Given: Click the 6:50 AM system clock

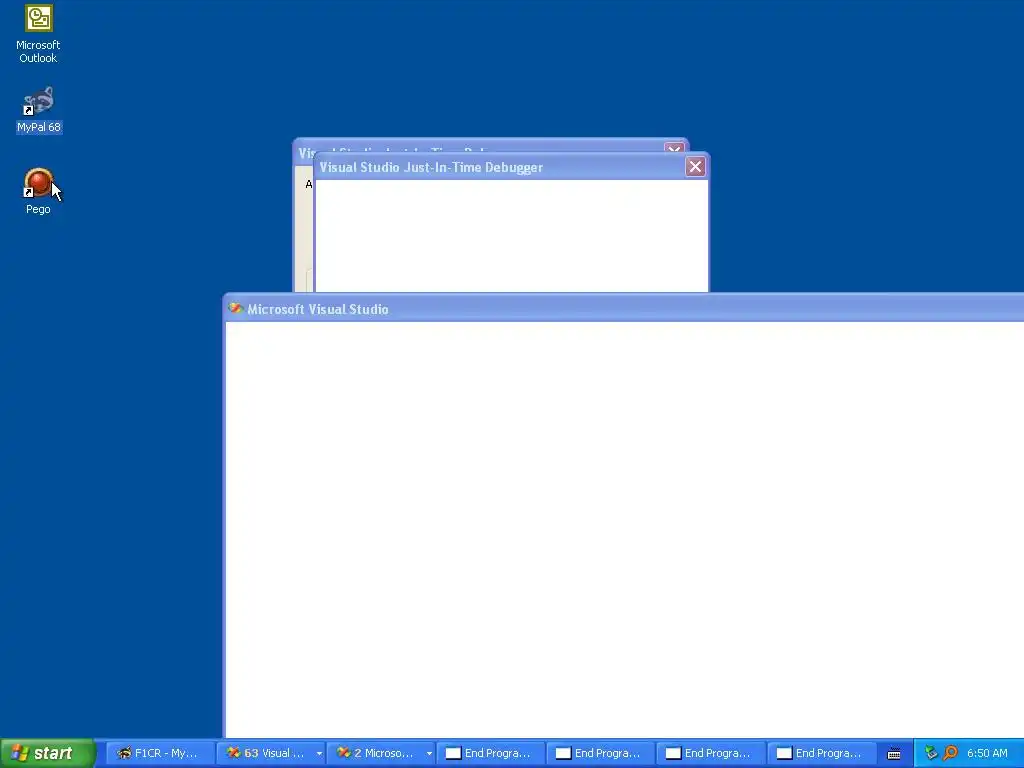Looking at the screenshot, I should (987, 753).
